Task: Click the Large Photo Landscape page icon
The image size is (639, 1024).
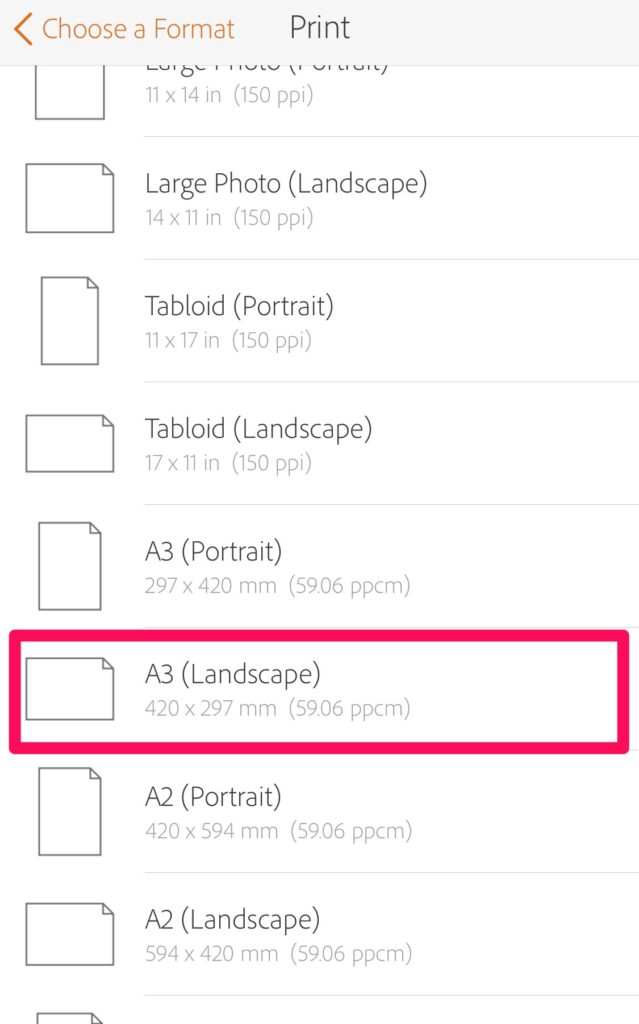Action: point(70,198)
